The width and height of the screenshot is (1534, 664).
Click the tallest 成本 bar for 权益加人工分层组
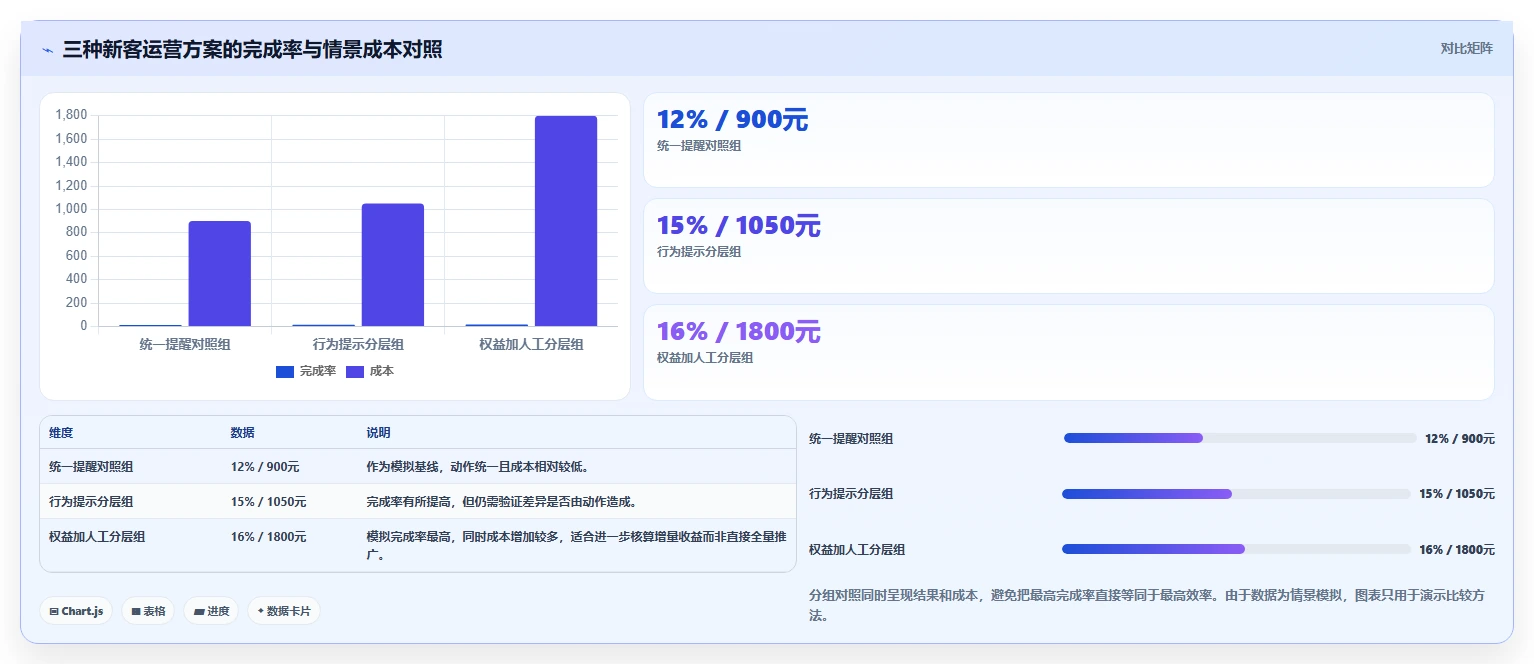point(566,221)
